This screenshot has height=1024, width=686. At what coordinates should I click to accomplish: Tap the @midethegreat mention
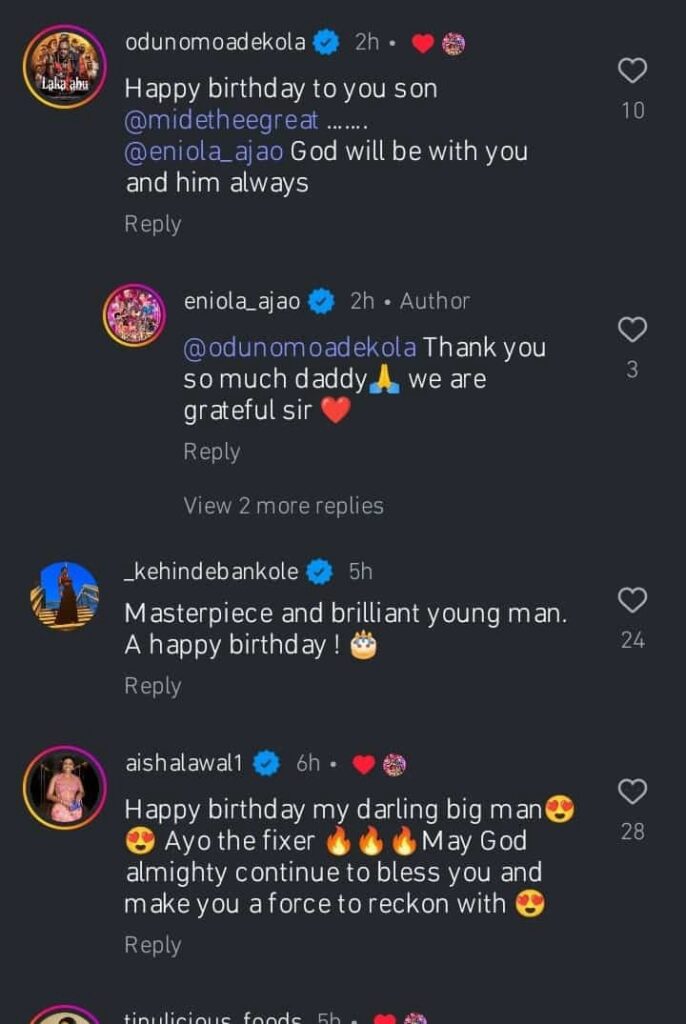click(x=222, y=120)
